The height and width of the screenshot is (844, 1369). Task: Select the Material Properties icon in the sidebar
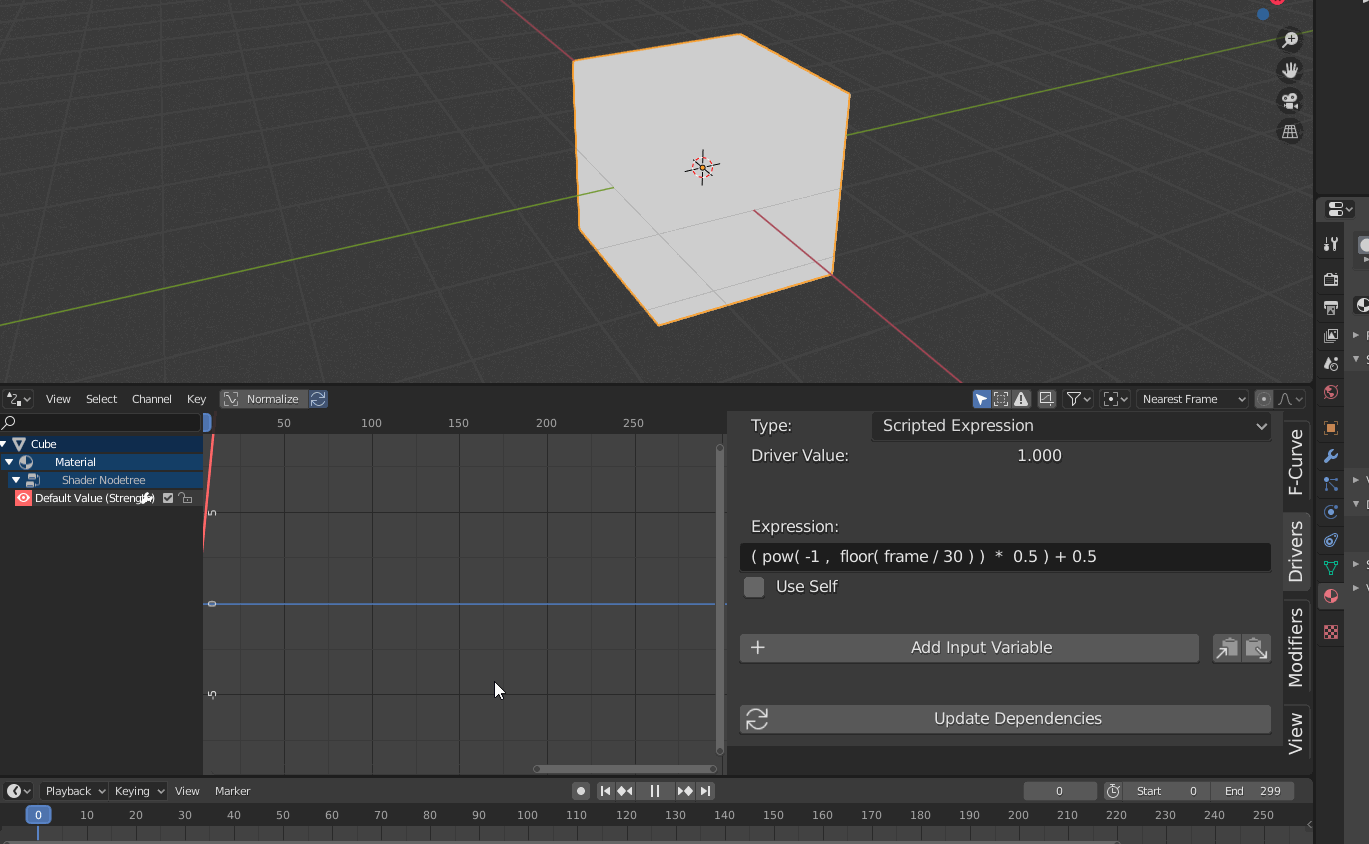click(1330, 596)
